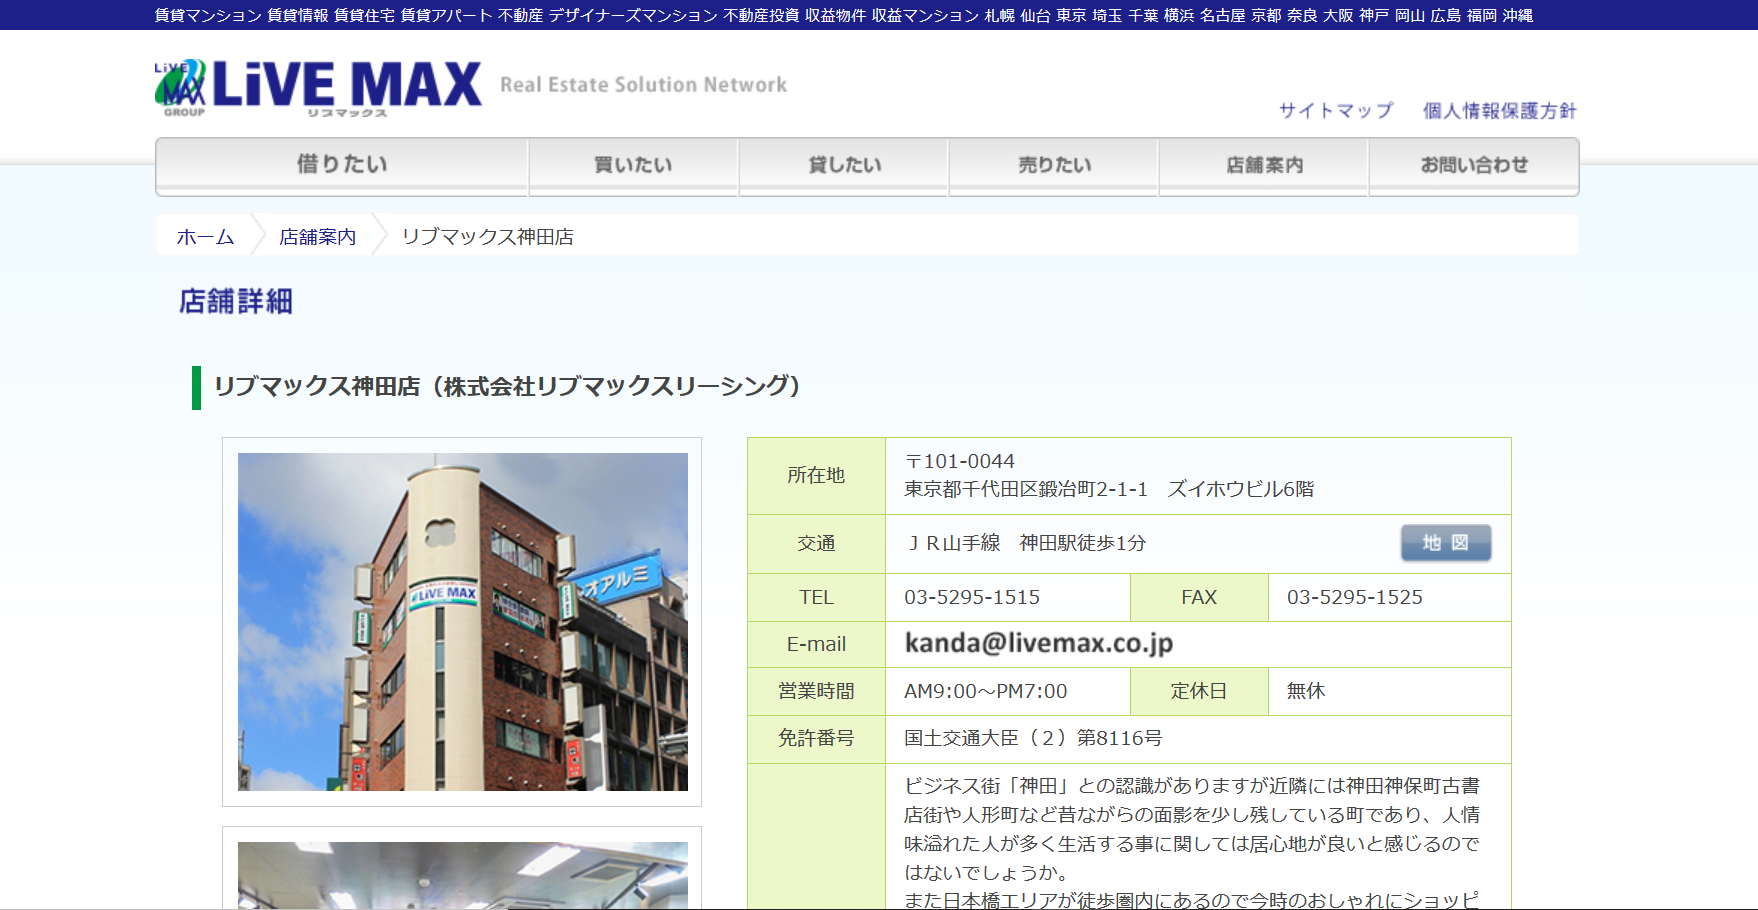Open the building exterior photo
The width and height of the screenshot is (1758, 910).
coord(462,621)
